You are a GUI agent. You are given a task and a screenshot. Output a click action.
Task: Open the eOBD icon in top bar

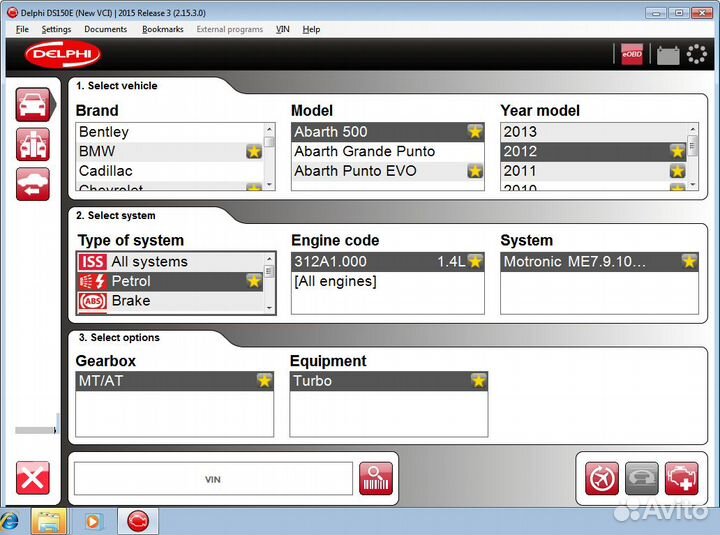(x=632, y=54)
